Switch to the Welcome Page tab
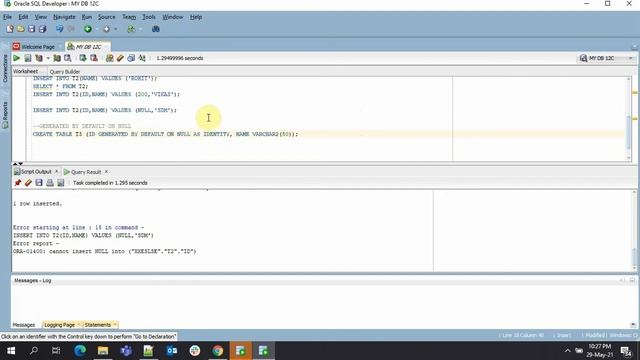 [x=38, y=47]
